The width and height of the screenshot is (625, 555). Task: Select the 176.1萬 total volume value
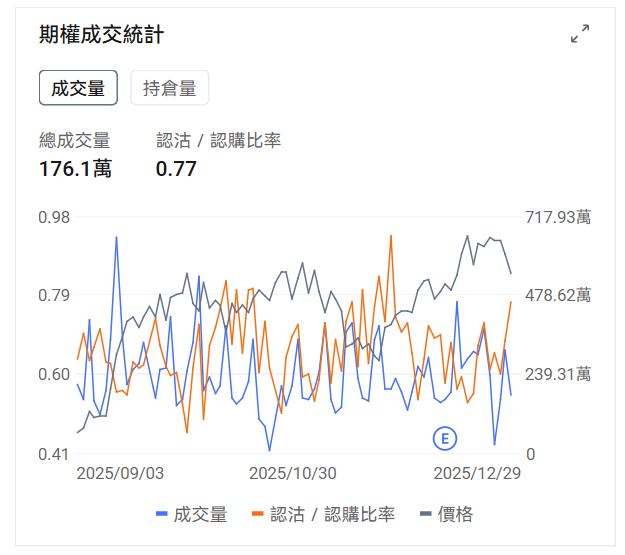point(75,169)
